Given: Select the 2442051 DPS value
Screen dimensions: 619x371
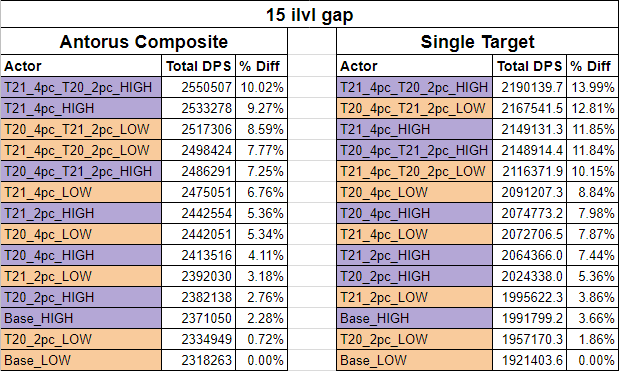Looking at the screenshot, I should tap(199, 234).
